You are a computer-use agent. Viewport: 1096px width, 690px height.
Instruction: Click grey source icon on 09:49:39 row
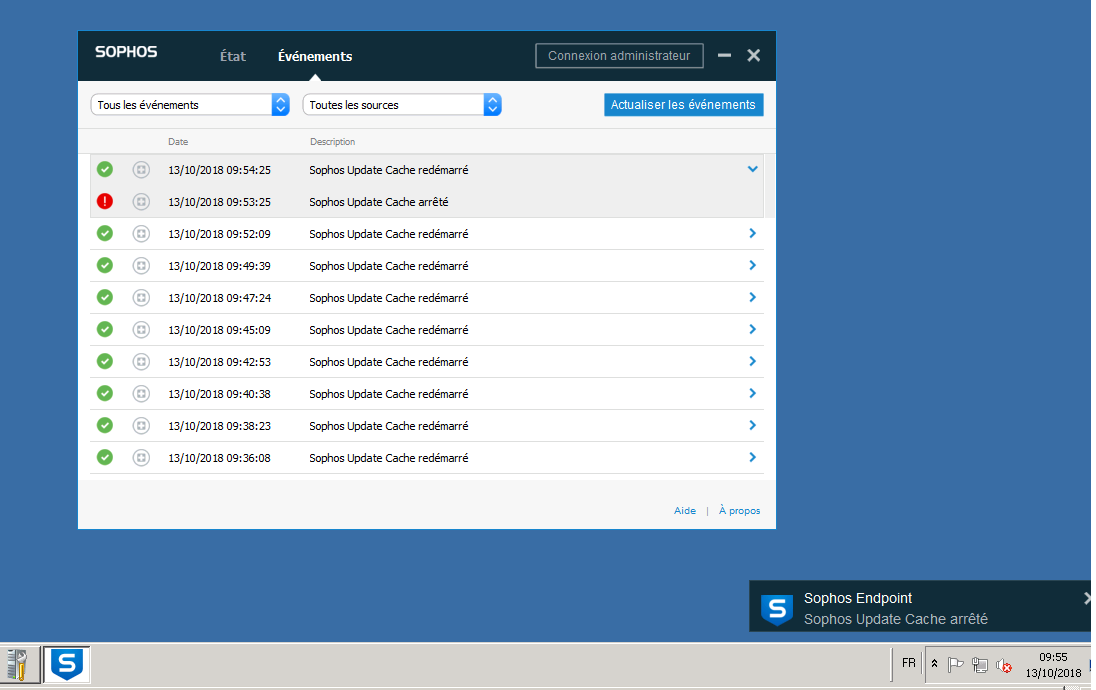point(141,266)
